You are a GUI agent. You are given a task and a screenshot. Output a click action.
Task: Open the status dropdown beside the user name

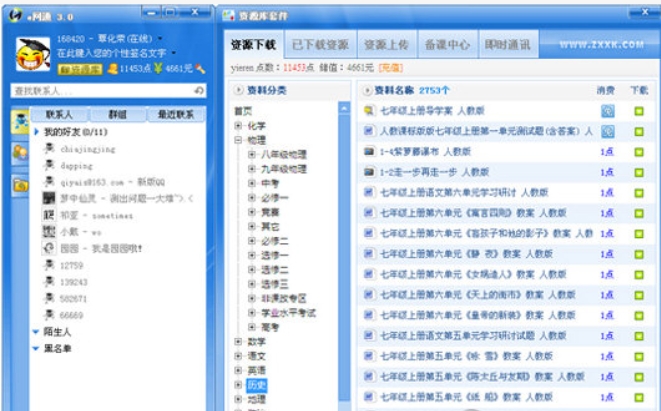pos(160,39)
